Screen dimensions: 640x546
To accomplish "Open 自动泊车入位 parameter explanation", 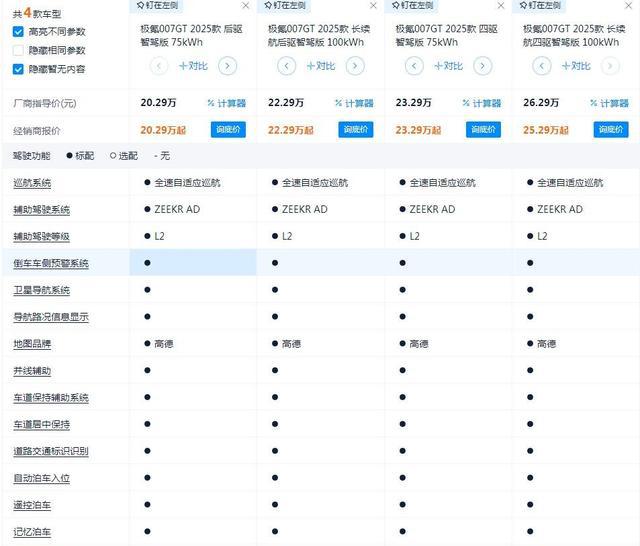I will (x=42, y=478).
